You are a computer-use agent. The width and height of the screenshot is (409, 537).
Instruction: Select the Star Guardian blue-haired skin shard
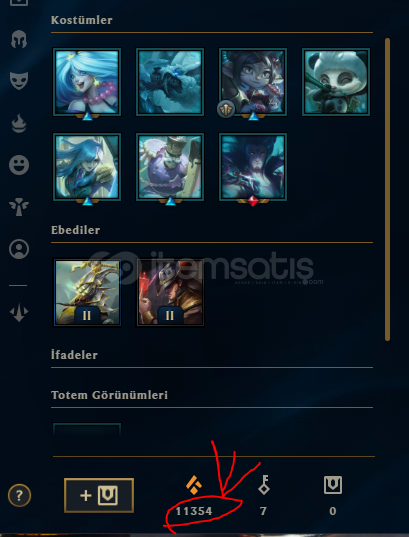pos(87,82)
